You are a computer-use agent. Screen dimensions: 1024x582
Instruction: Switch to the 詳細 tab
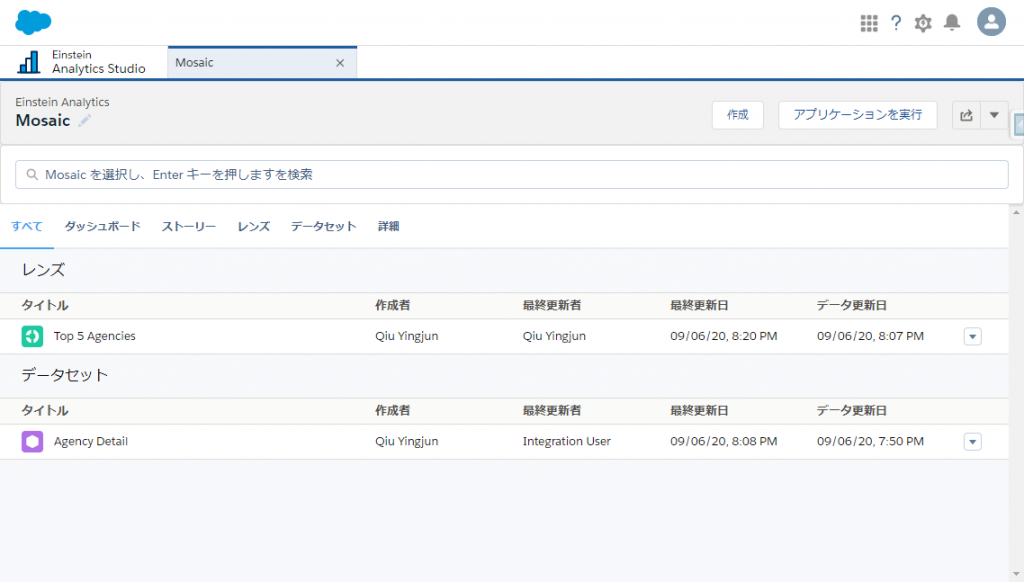(x=389, y=226)
